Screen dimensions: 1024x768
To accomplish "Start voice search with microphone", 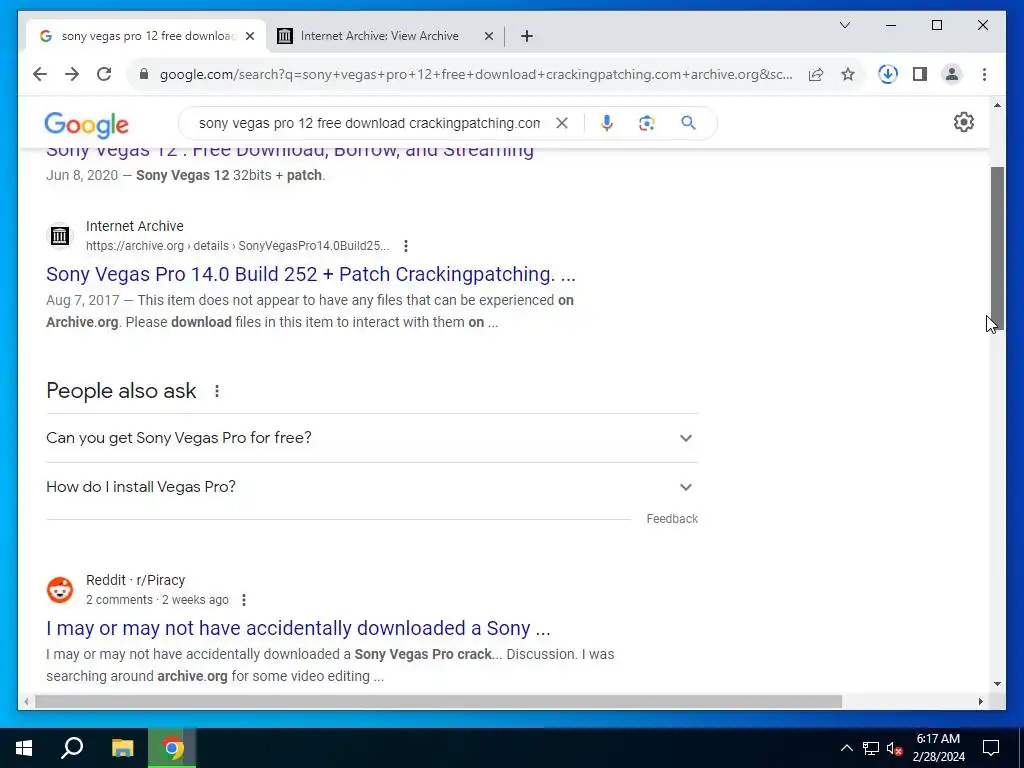I will pos(607,123).
